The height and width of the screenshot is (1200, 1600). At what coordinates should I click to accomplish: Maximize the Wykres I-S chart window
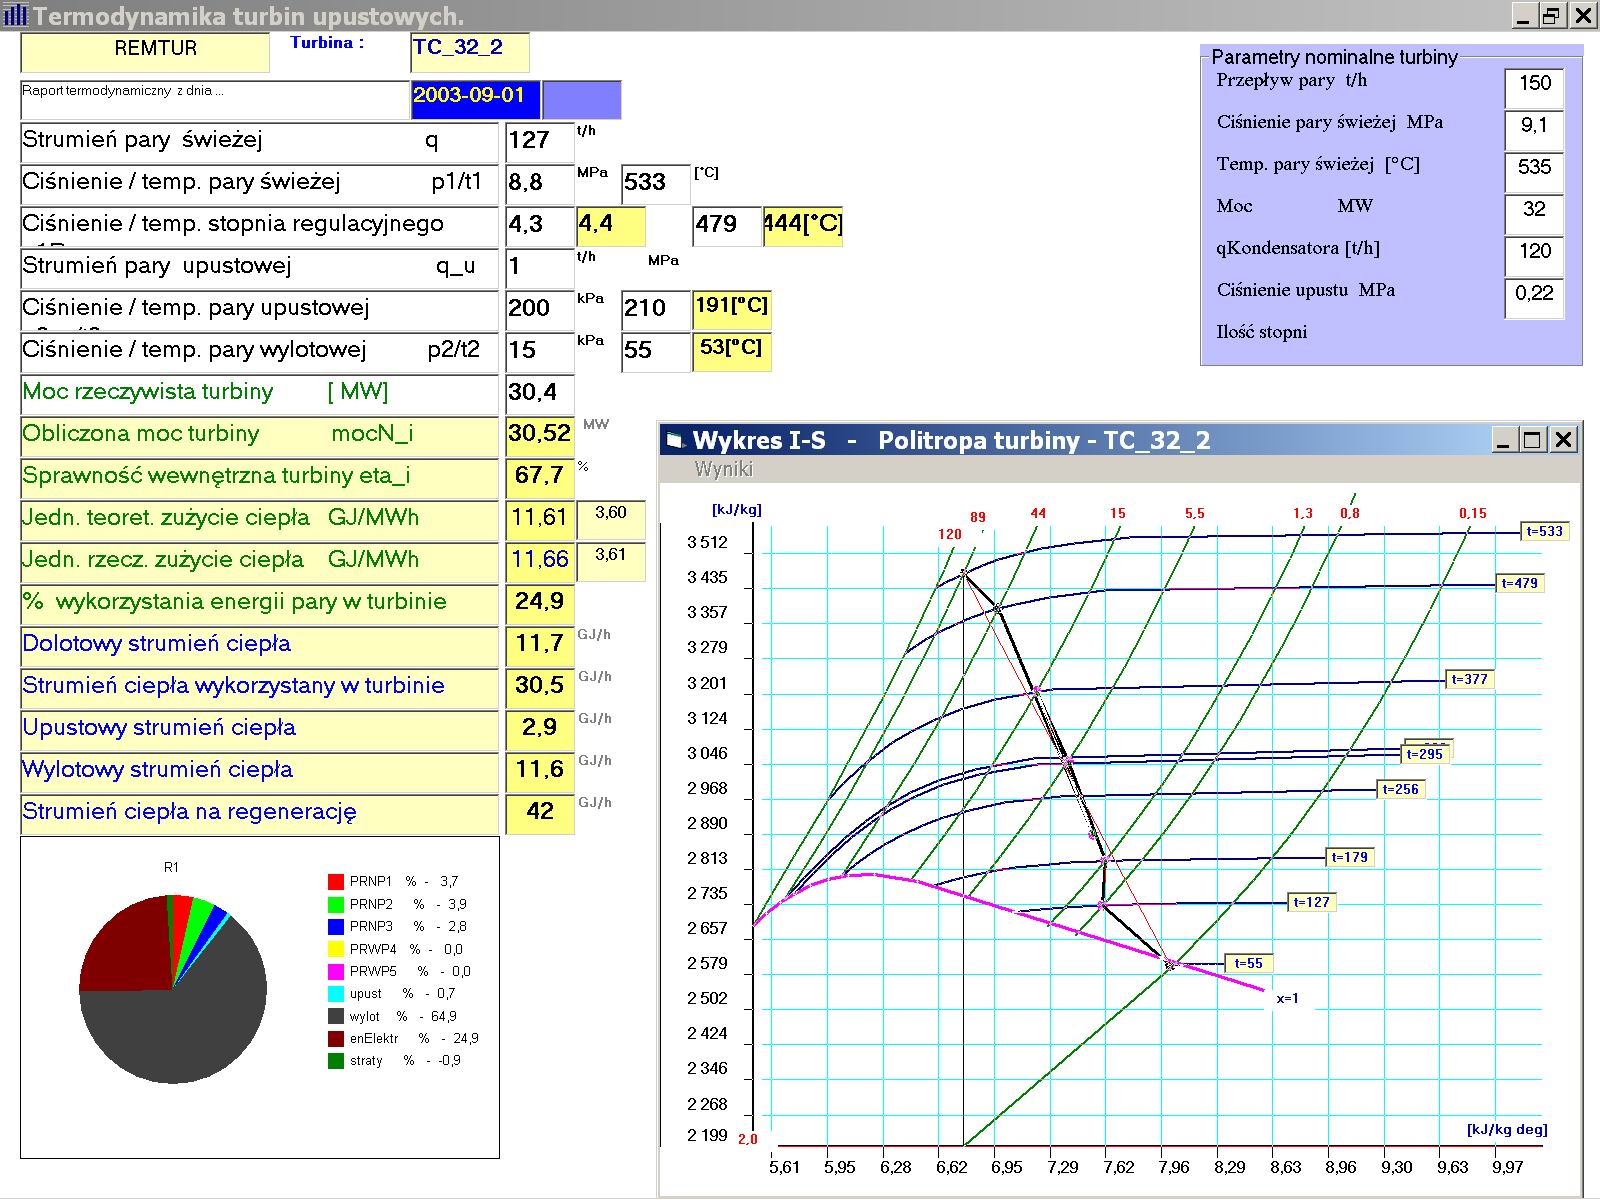pyautogui.click(x=1533, y=440)
